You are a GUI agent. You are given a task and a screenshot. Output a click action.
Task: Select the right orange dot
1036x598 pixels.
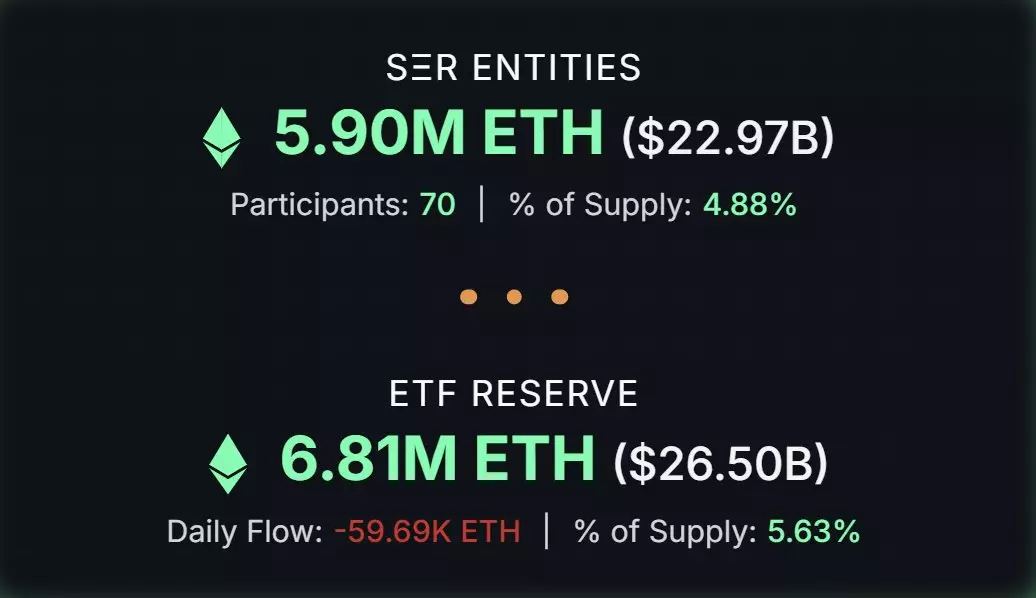coord(560,297)
